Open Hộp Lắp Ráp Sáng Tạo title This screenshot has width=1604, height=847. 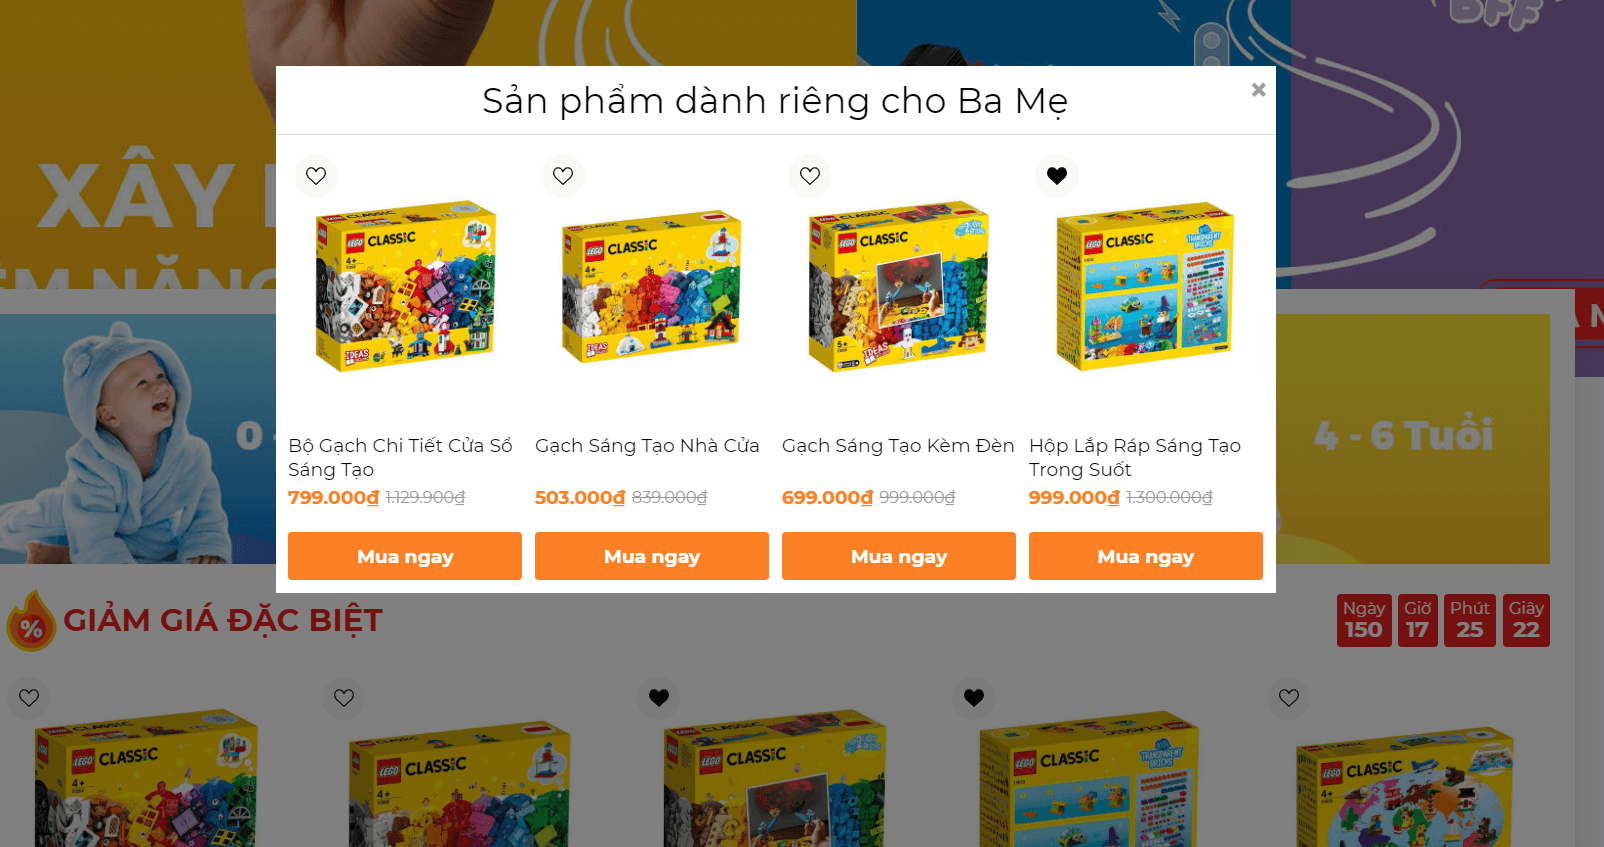coord(1135,458)
